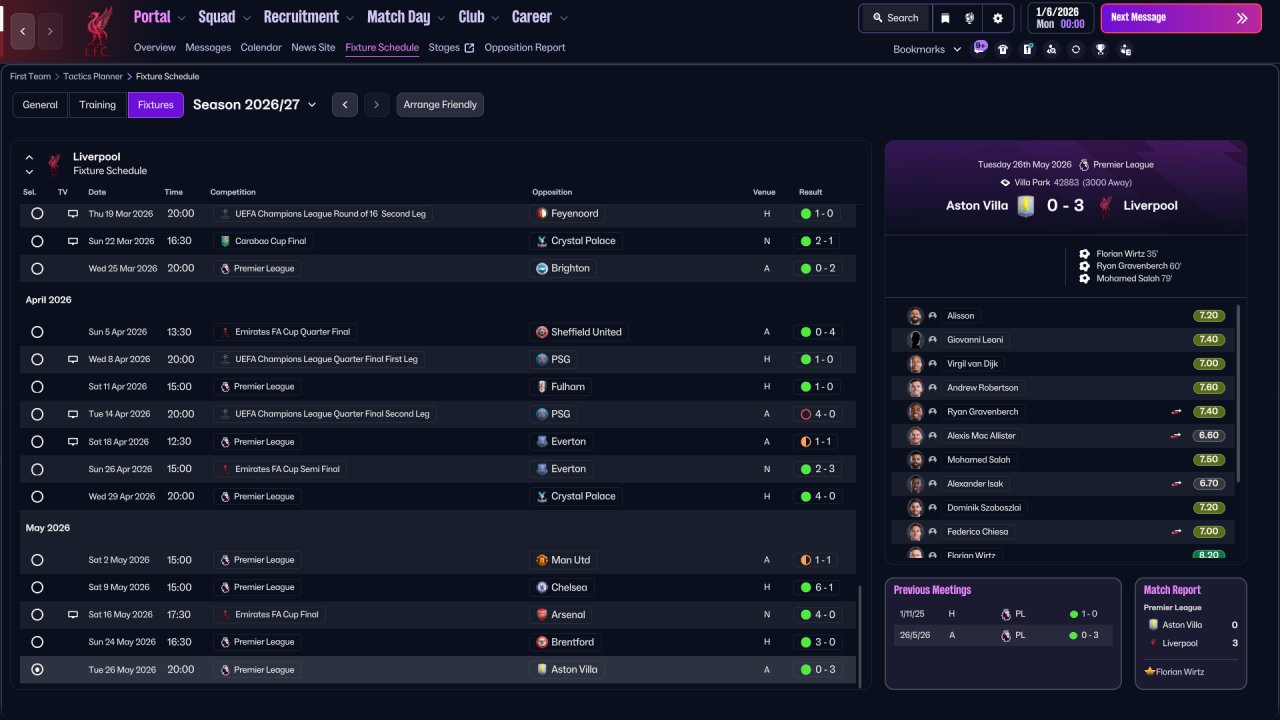Viewport: 1280px width, 720px height.
Task: Go back using the left navigation arrow
Action: 23,32
